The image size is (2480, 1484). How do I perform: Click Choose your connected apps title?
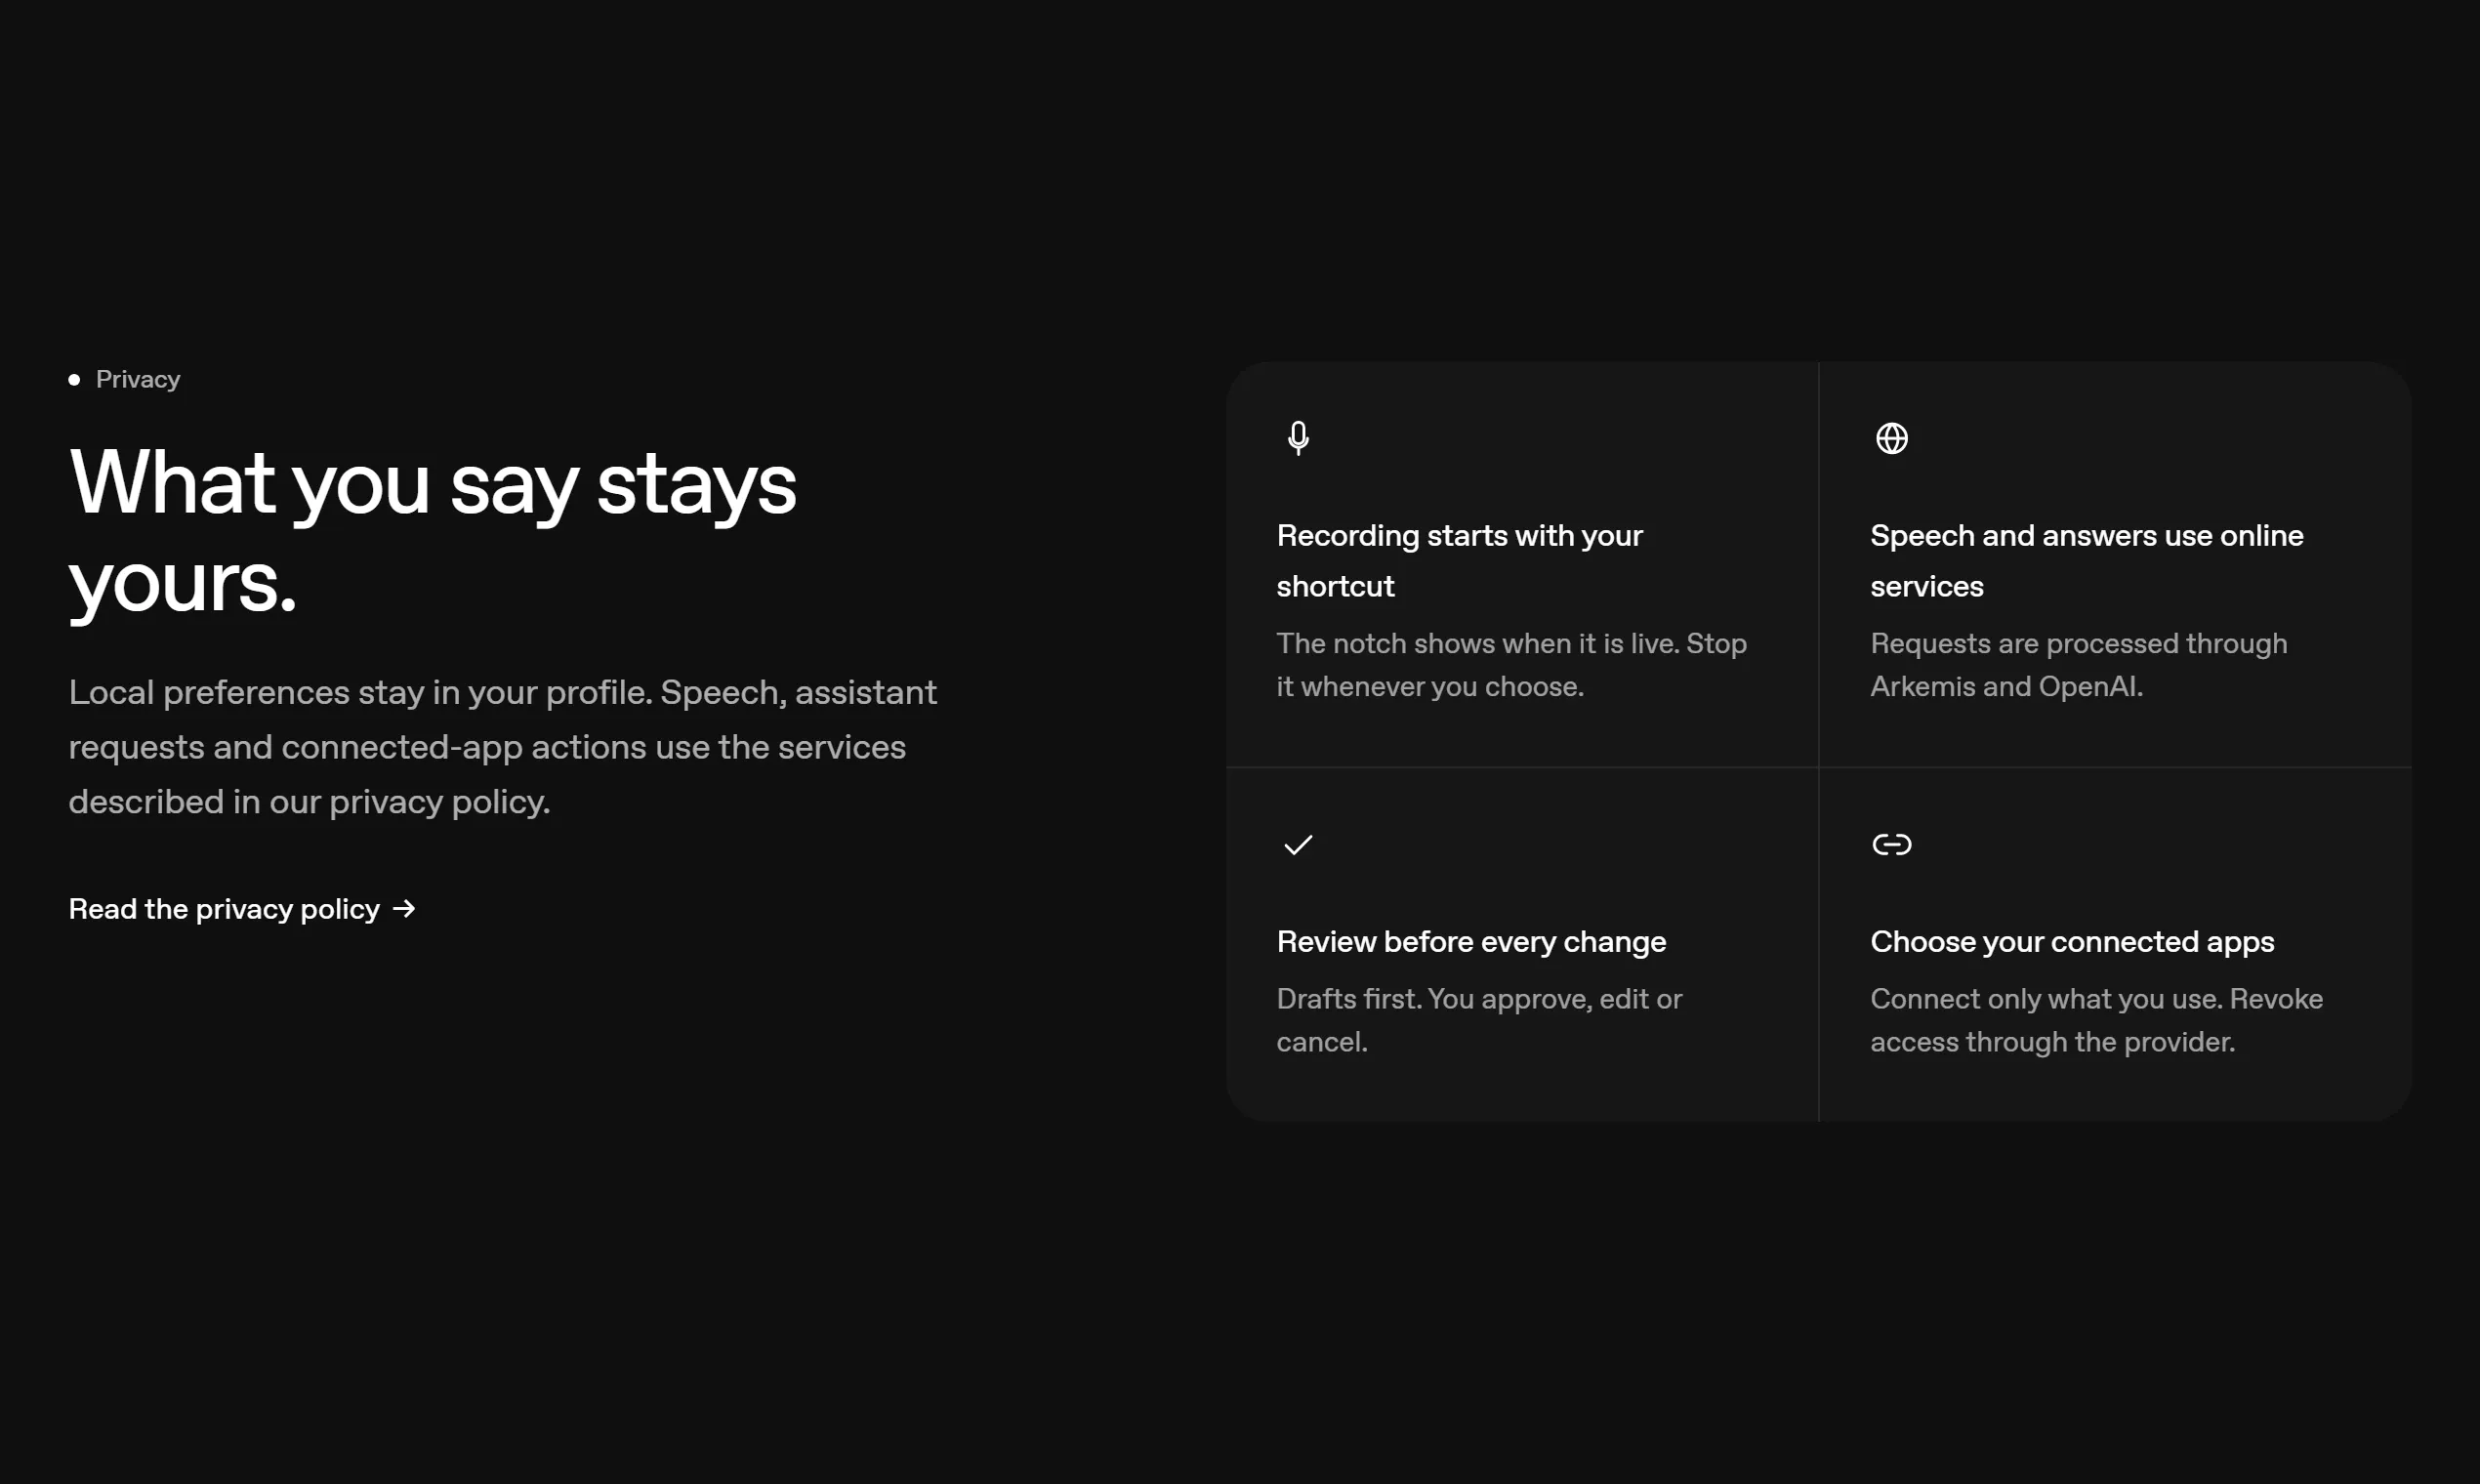(2072, 941)
